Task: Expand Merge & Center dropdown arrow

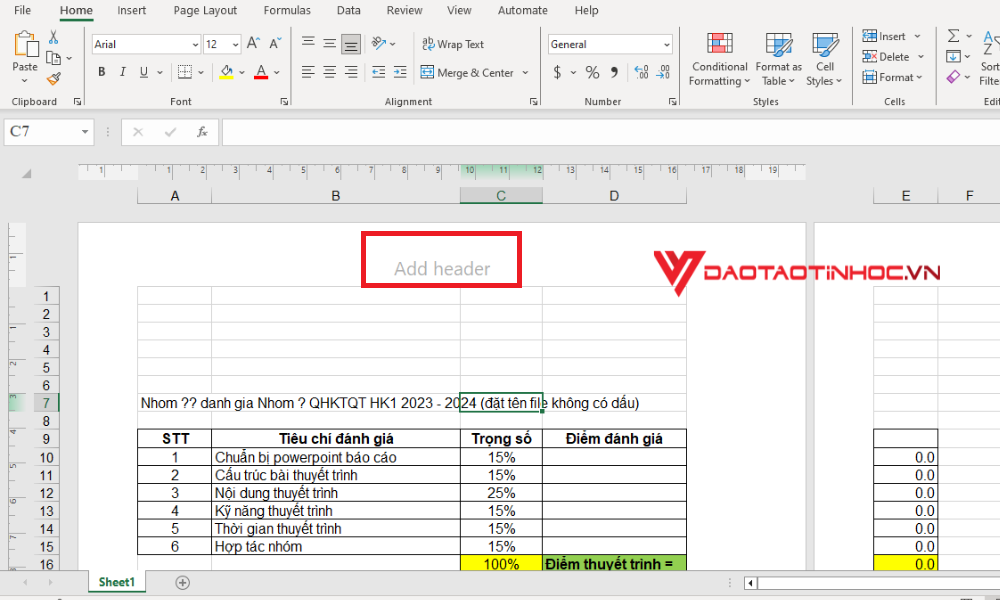Action: pos(525,73)
